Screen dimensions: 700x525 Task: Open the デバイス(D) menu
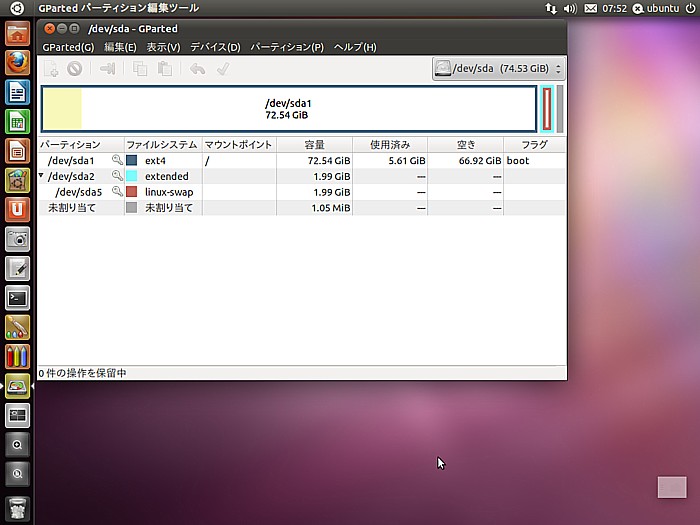pyautogui.click(x=215, y=47)
